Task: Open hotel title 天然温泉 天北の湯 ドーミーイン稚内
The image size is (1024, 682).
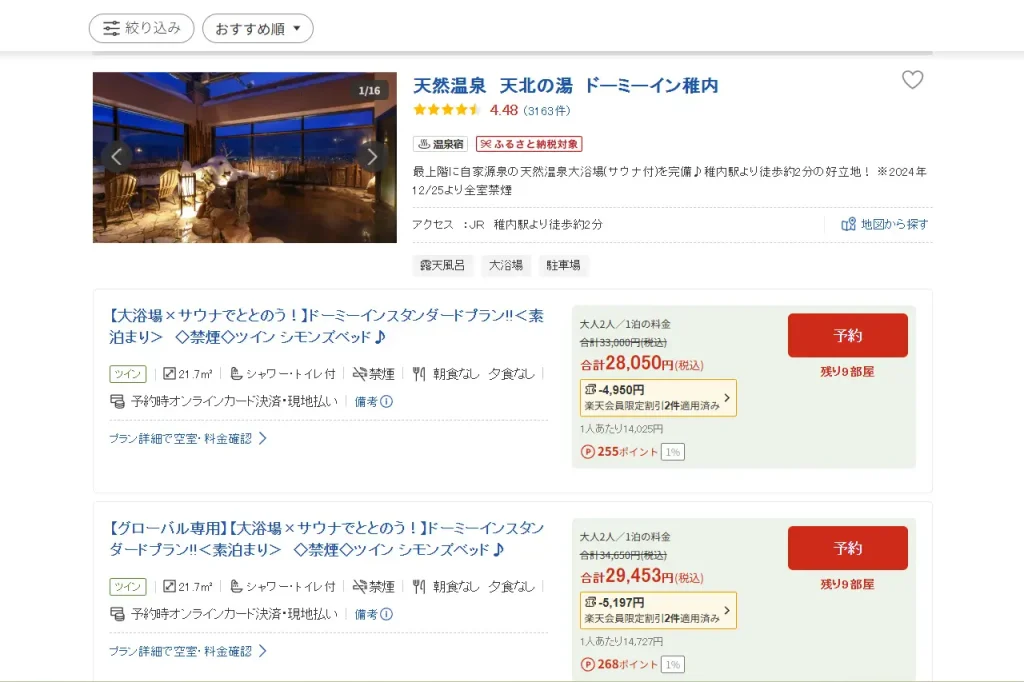Action: [566, 86]
